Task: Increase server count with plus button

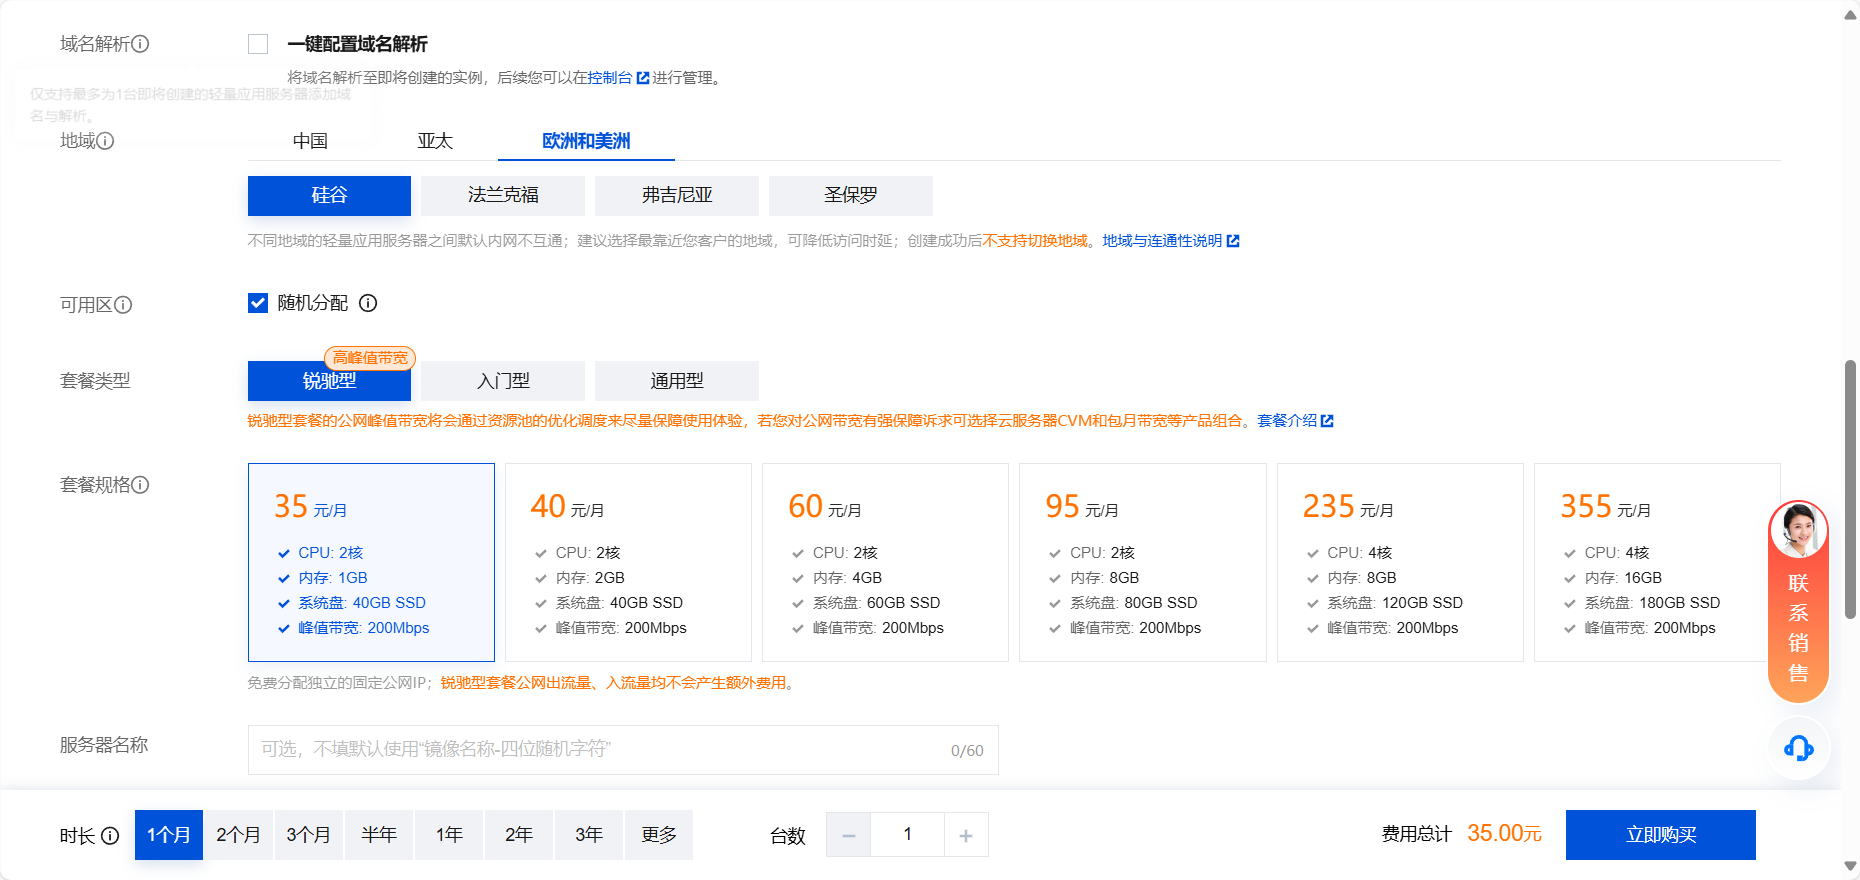Action: click(966, 835)
